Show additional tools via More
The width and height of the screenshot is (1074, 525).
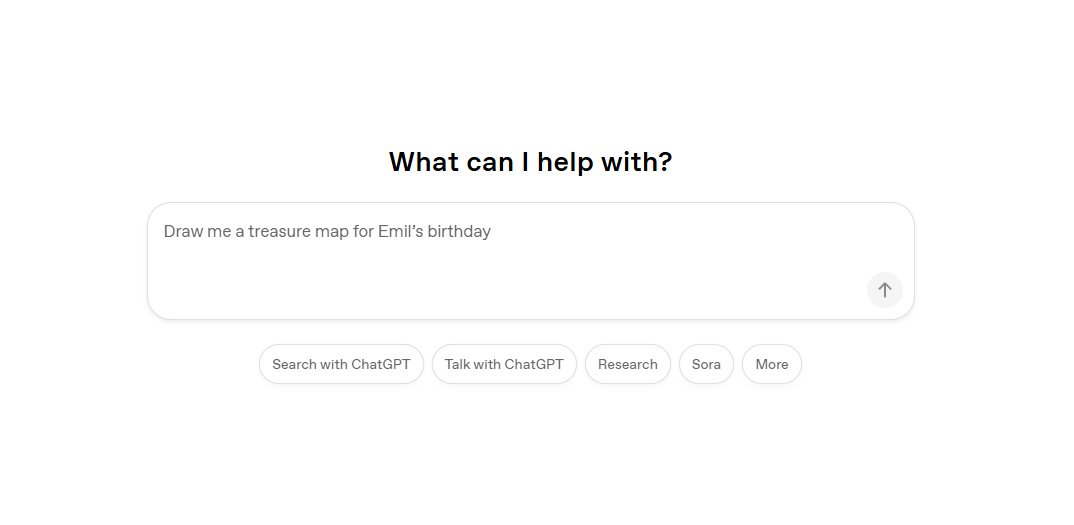pyautogui.click(x=771, y=364)
